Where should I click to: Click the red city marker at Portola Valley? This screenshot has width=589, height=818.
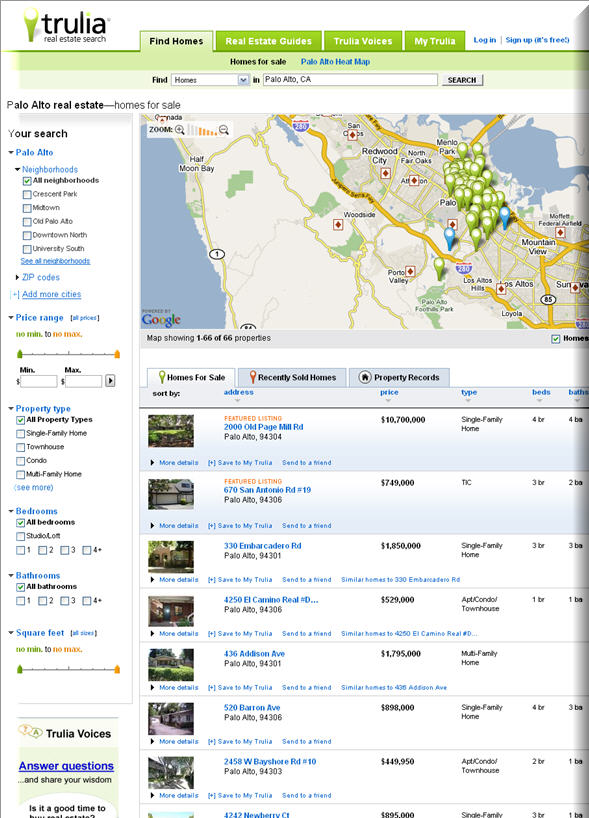tap(410, 271)
